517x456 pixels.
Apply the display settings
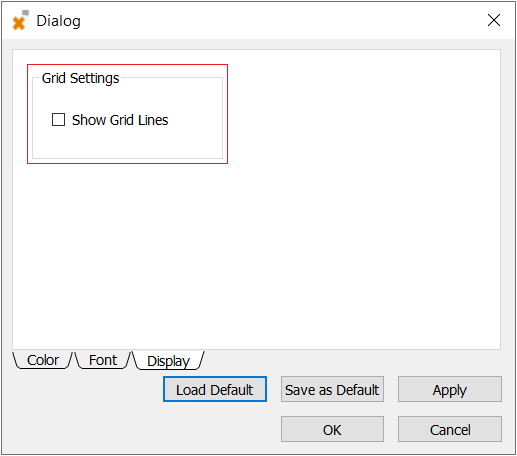[x=450, y=389]
